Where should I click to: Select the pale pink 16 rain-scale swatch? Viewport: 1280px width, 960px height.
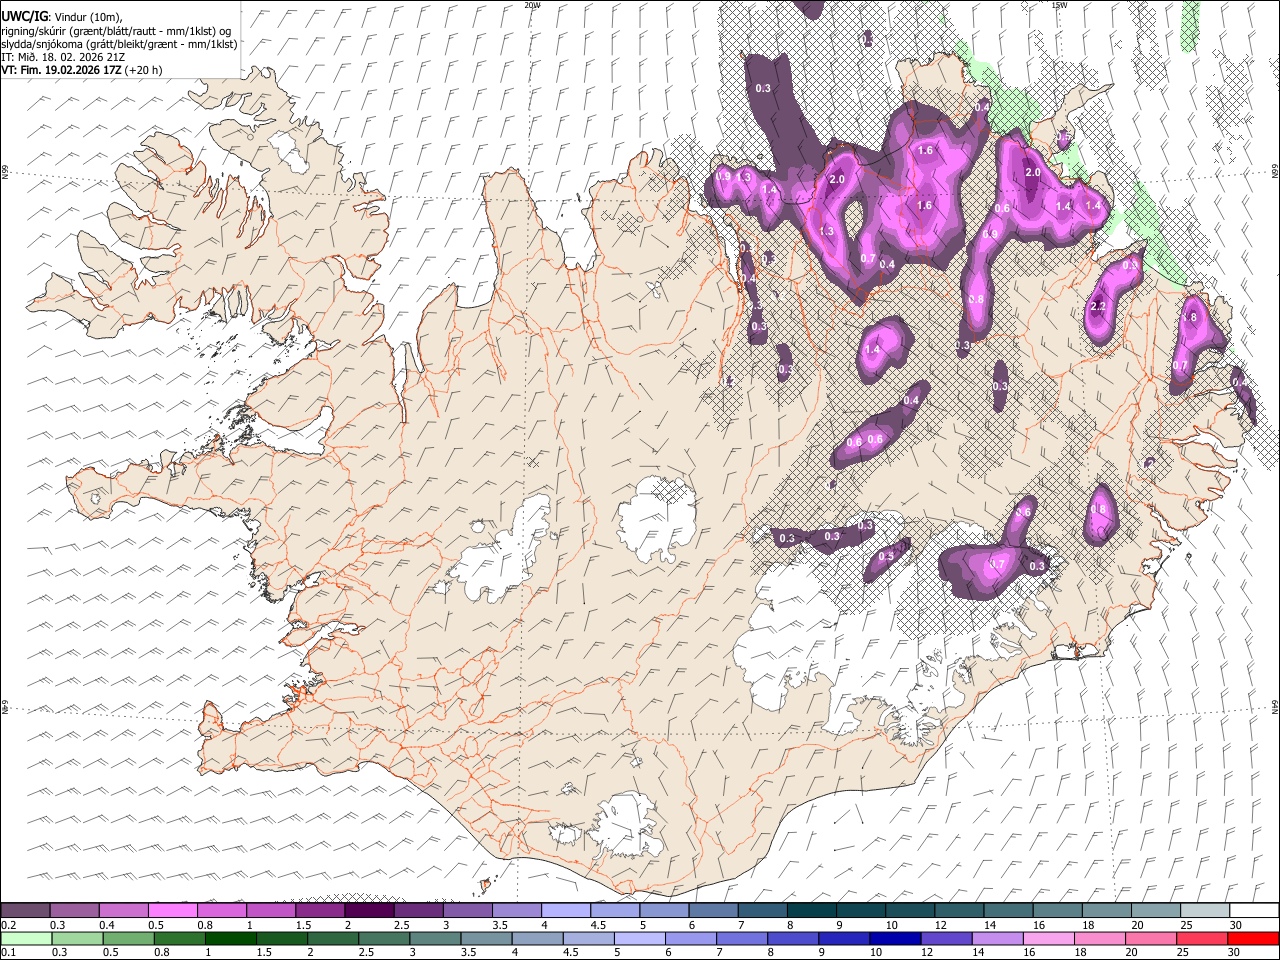pos(1048,938)
